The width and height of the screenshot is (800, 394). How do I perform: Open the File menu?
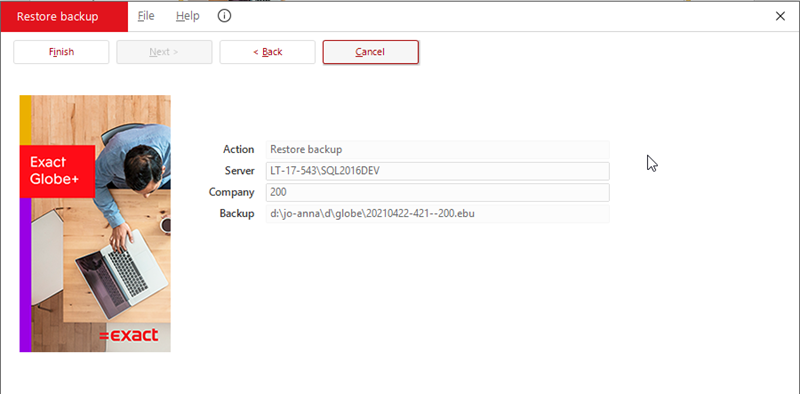(146, 16)
